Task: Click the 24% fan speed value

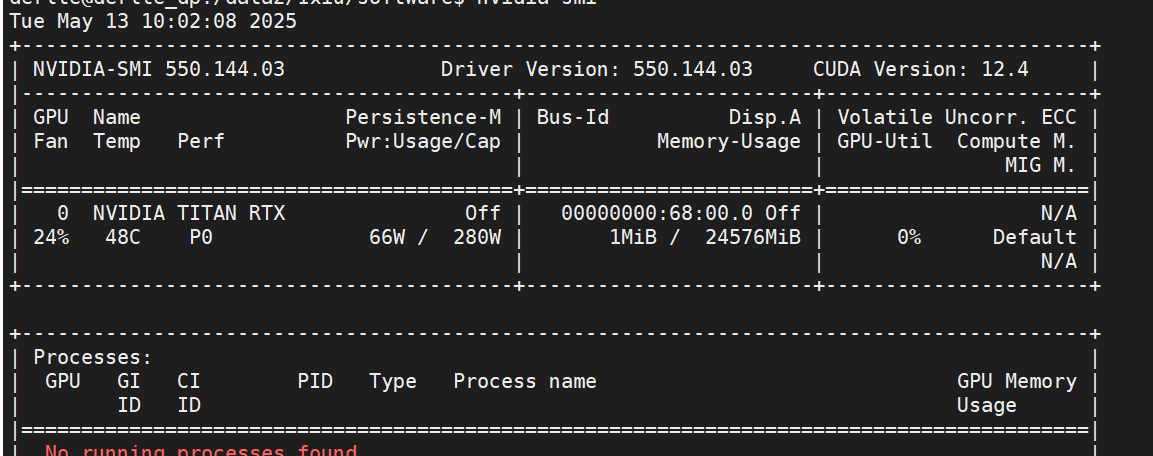Action: 51,238
